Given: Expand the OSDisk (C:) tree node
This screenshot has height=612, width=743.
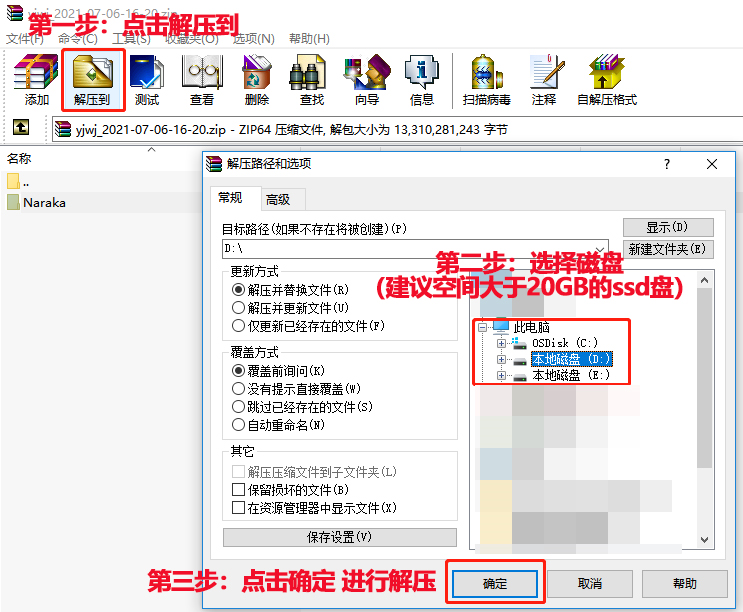Looking at the screenshot, I should pos(502,343).
